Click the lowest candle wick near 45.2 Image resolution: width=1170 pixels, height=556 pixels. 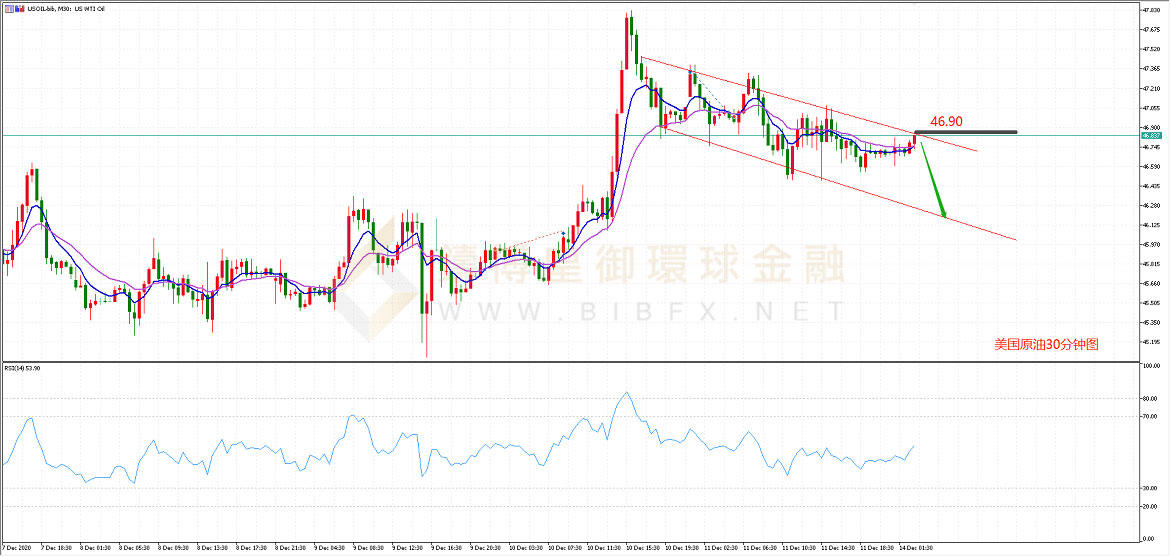coord(426,354)
